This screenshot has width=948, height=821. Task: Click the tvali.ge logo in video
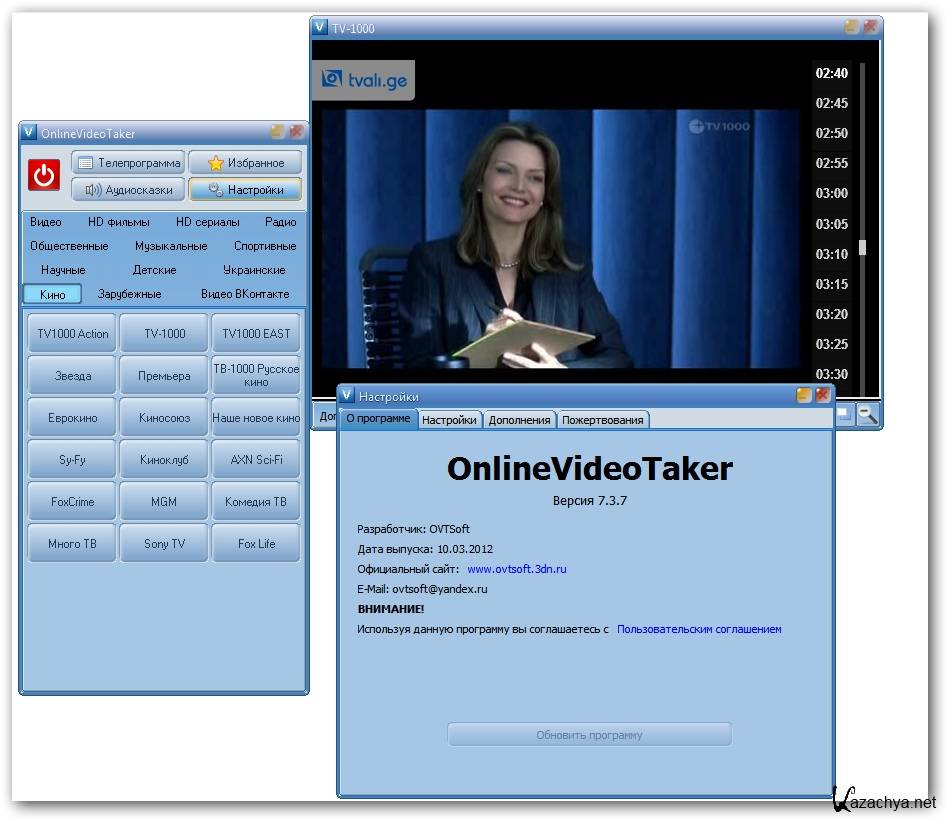(x=363, y=81)
